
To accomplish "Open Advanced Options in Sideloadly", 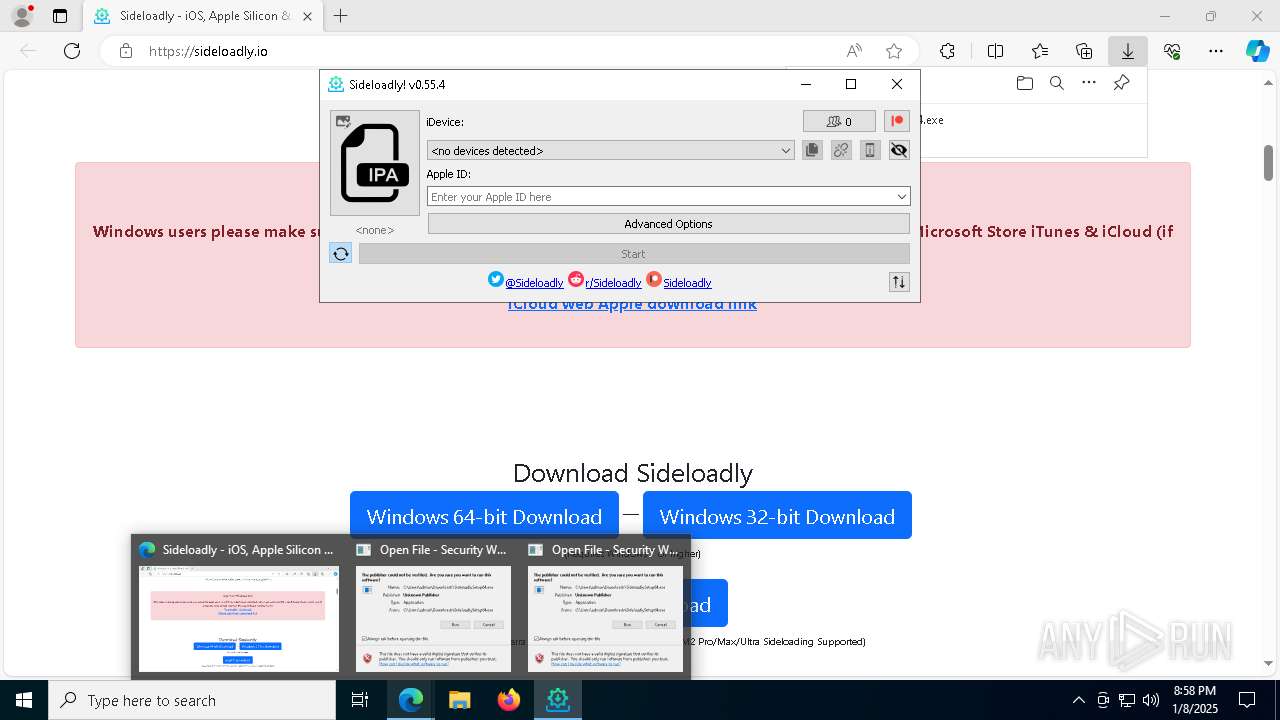I will coord(668,224).
